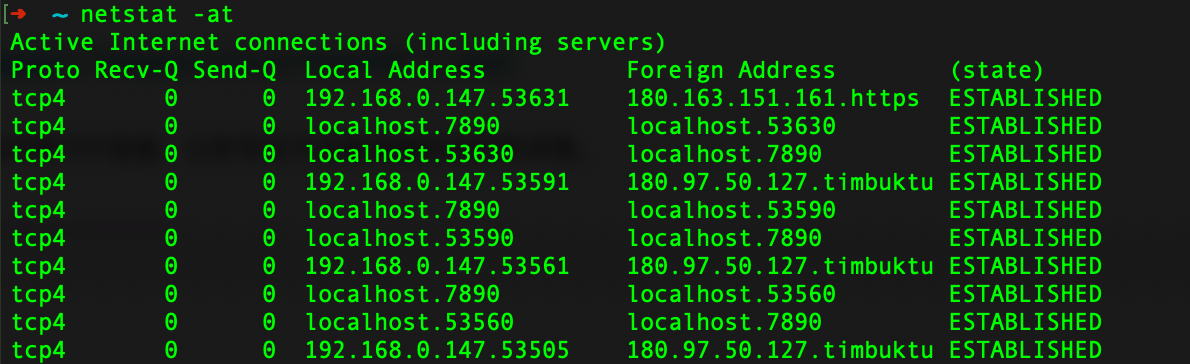Click the '(state)' column header

(997, 71)
